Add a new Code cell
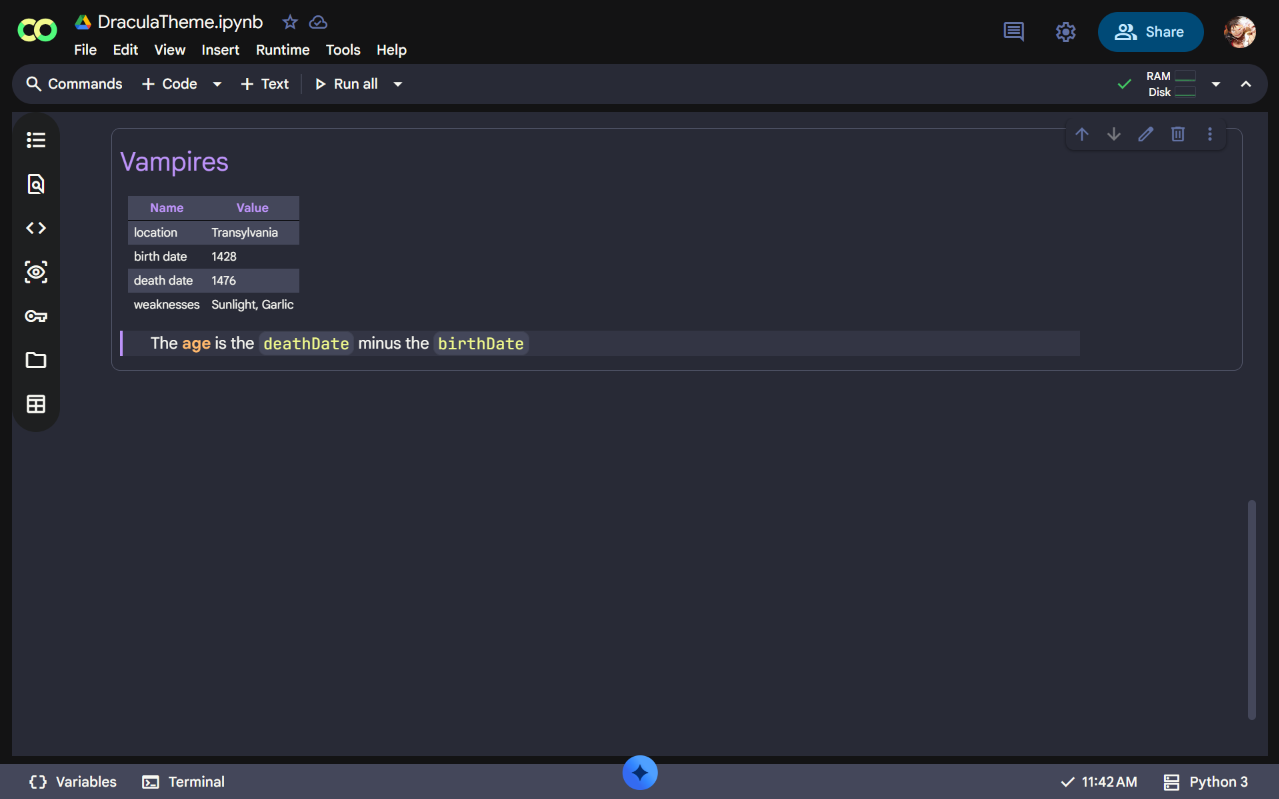 click(169, 84)
